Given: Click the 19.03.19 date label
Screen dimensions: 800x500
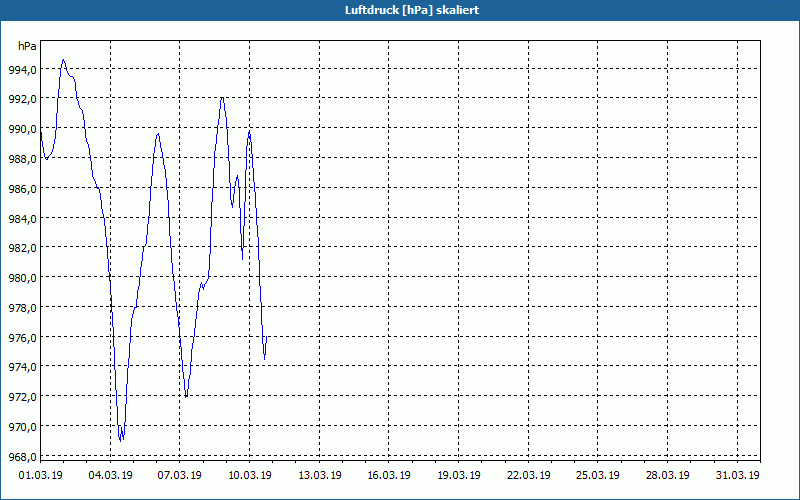Looking at the screenshot, I should pyautogui.click(x=459, y=476).
